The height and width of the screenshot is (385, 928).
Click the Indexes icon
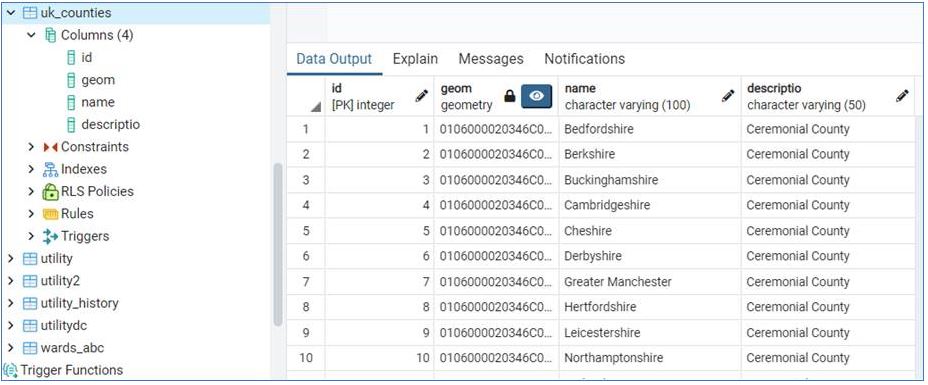tap(50, 169)
